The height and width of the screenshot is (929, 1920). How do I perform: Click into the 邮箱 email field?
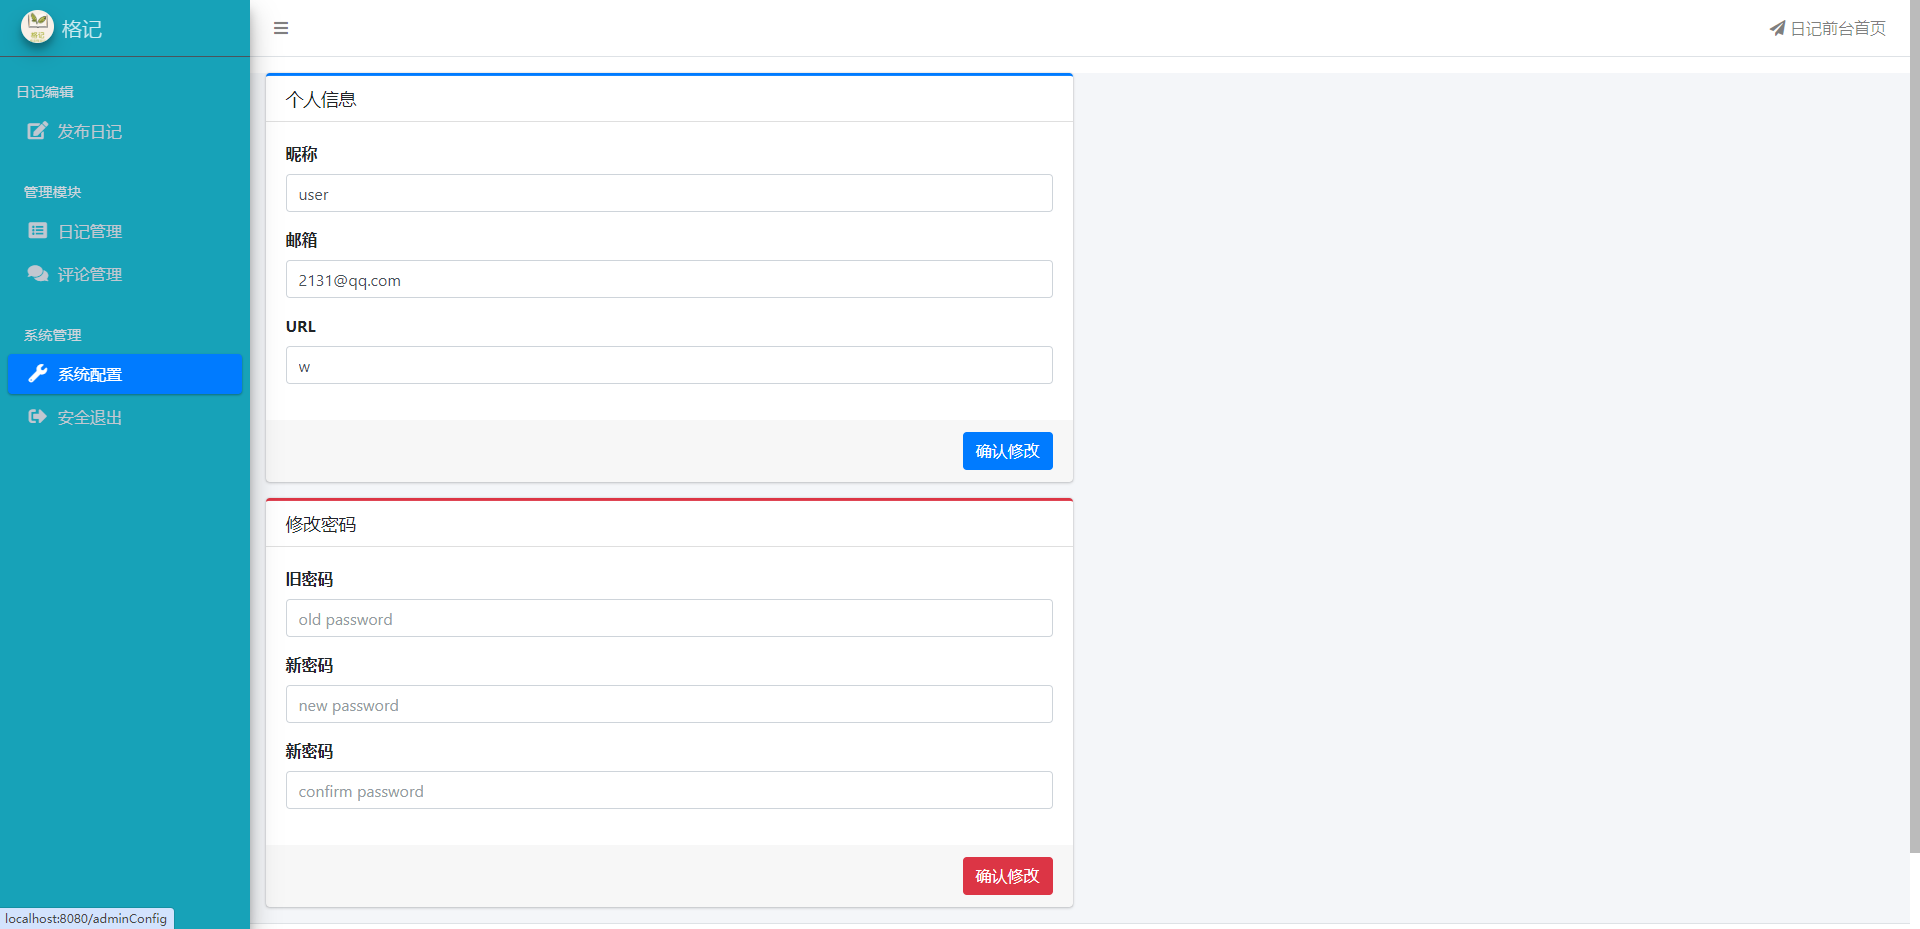[669, 279]
